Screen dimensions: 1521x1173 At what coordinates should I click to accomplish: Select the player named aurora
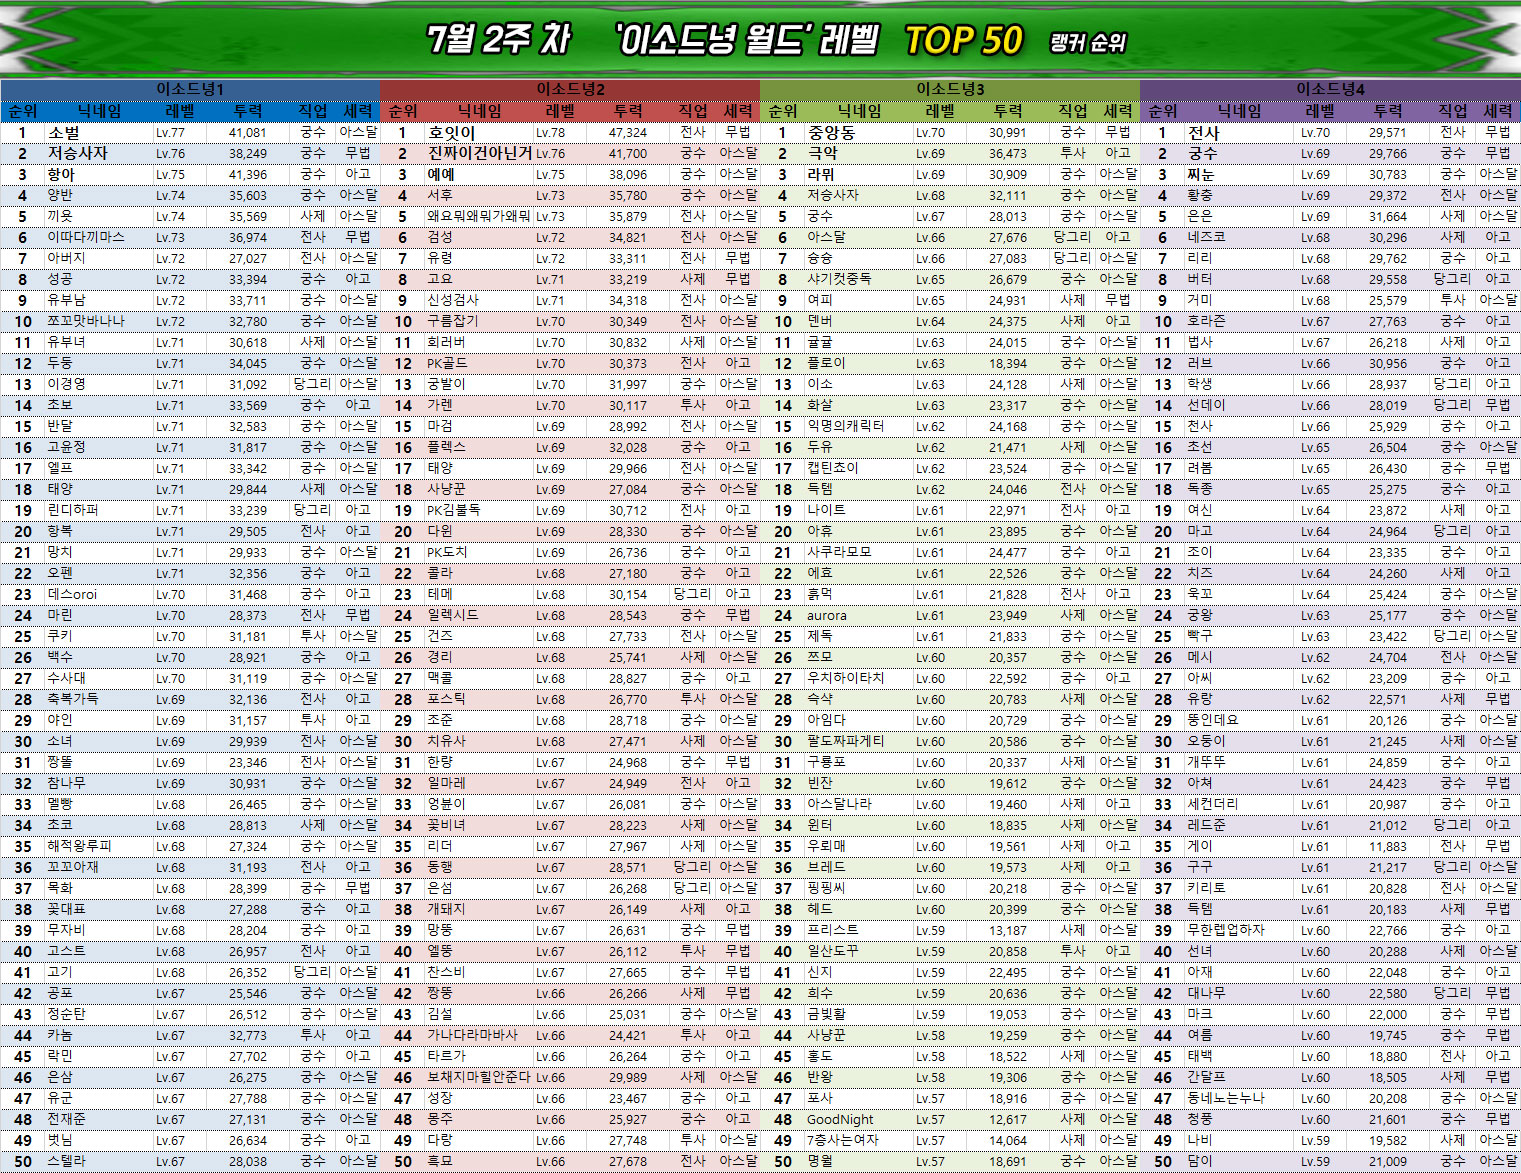coord(826,616)
